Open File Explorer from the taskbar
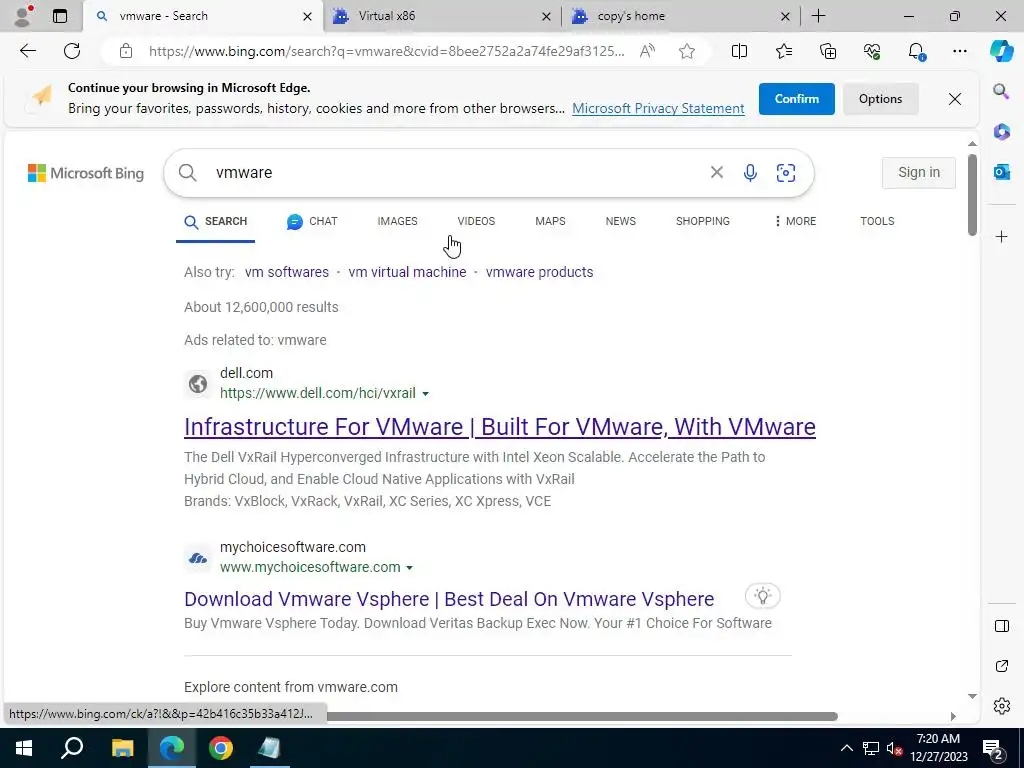This screenshot has width=1024, height=768. tap(122, 748)
